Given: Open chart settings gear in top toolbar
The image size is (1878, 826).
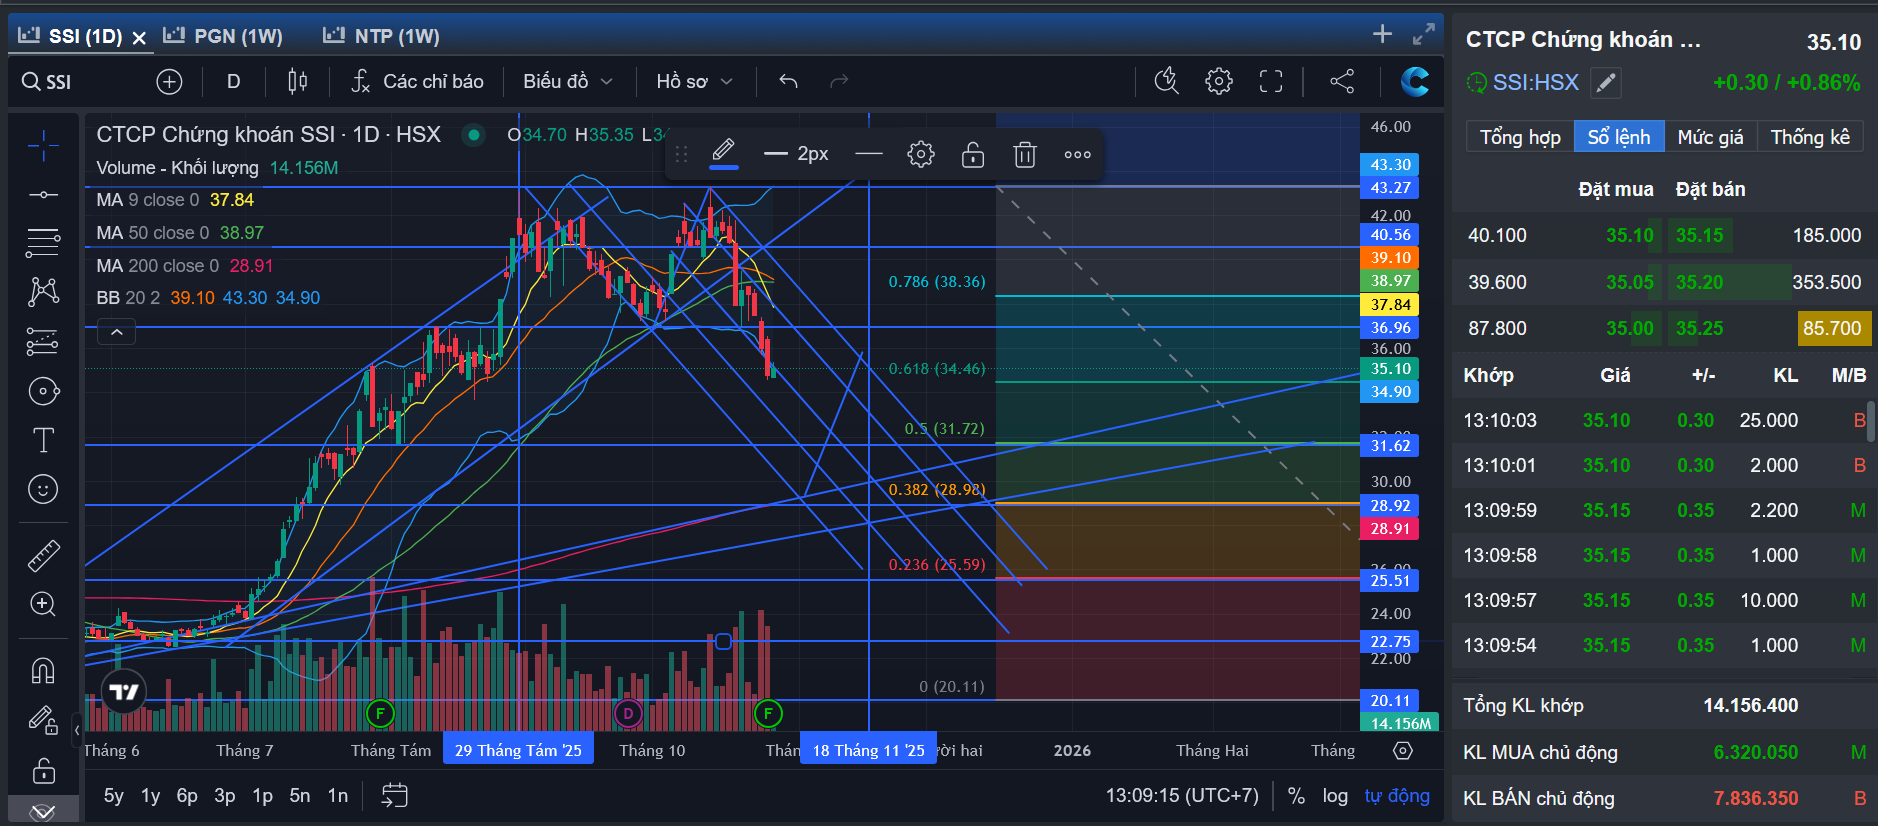Looking at the screenshot, I should [x=1219, y=81].
